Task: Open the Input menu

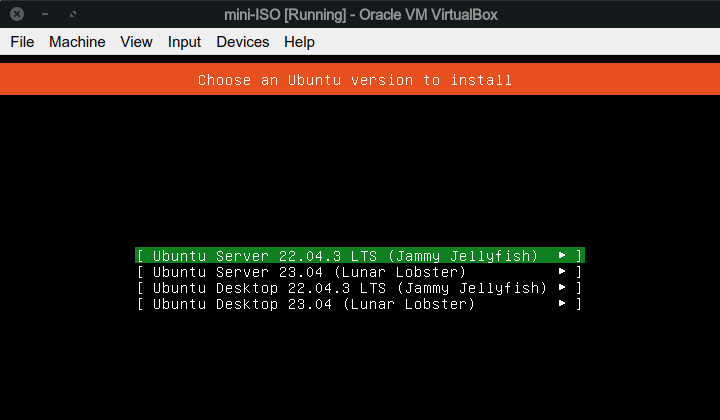Action: coord(184,42)
